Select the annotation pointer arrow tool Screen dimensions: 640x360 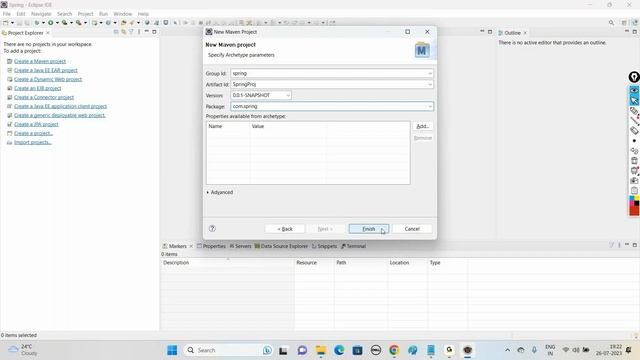(634, 100)
